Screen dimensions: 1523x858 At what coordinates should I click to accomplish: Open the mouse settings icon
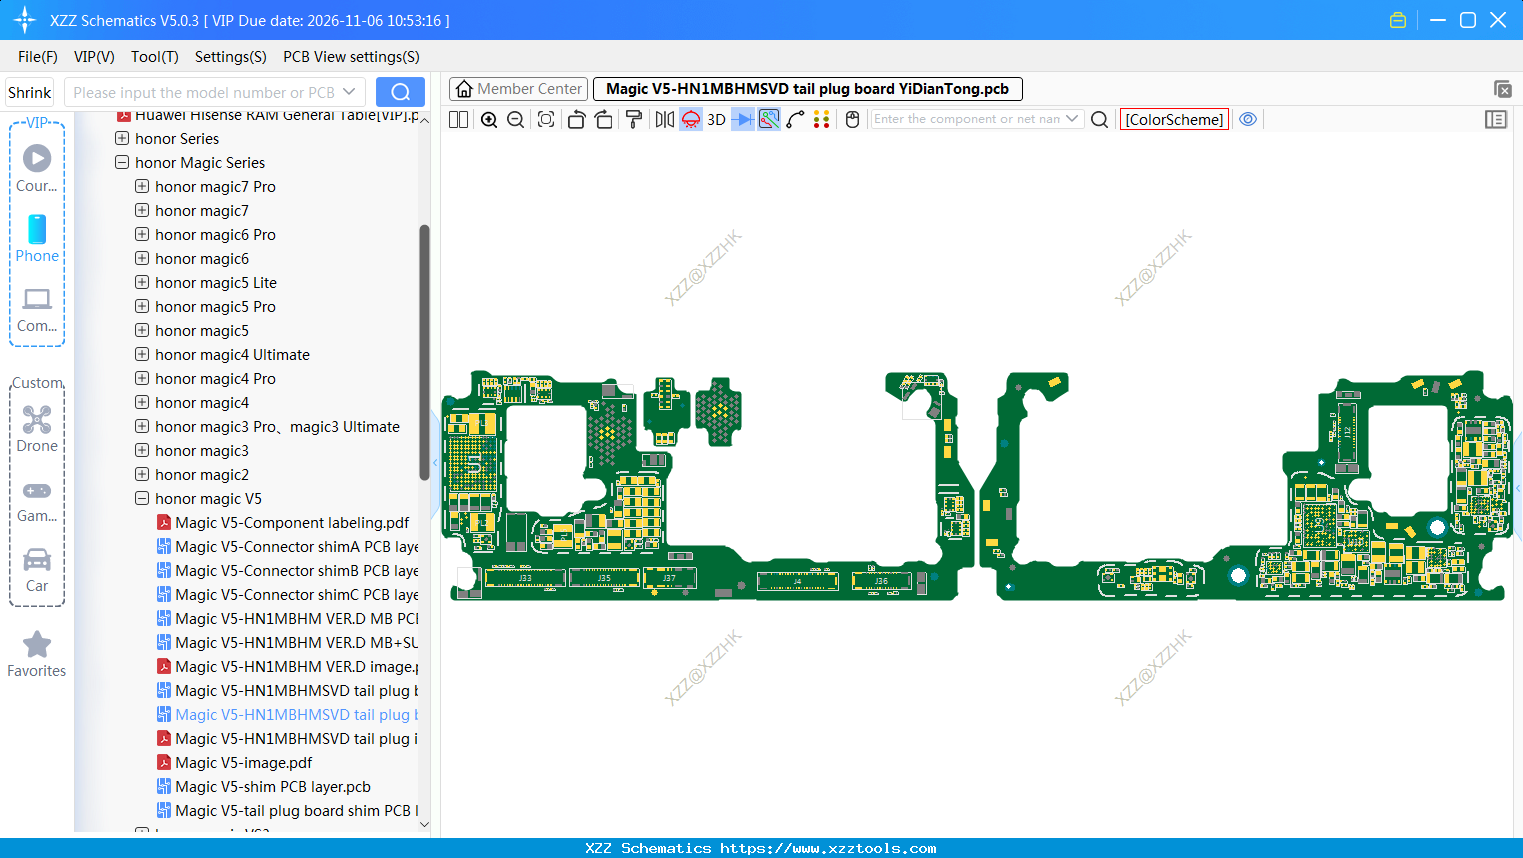click(851, 119)
